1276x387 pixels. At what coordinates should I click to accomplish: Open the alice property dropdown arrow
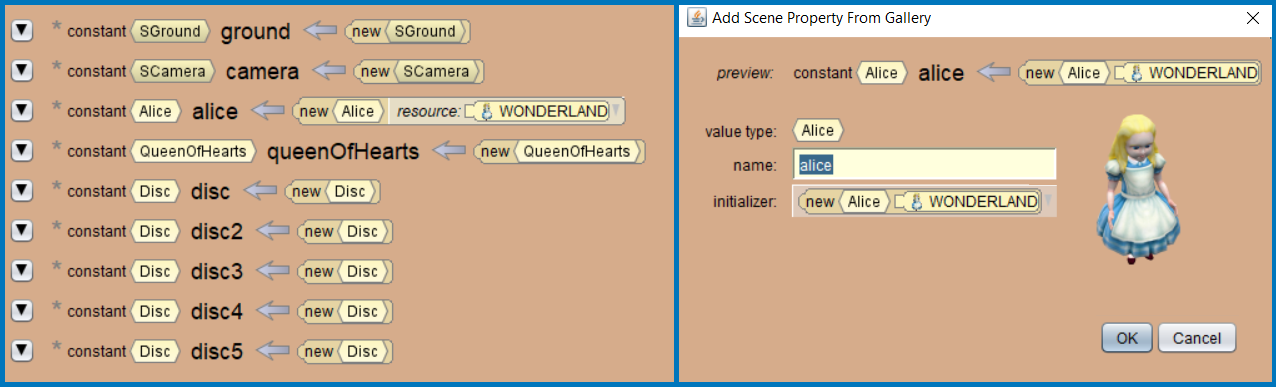tap(22, 111)
